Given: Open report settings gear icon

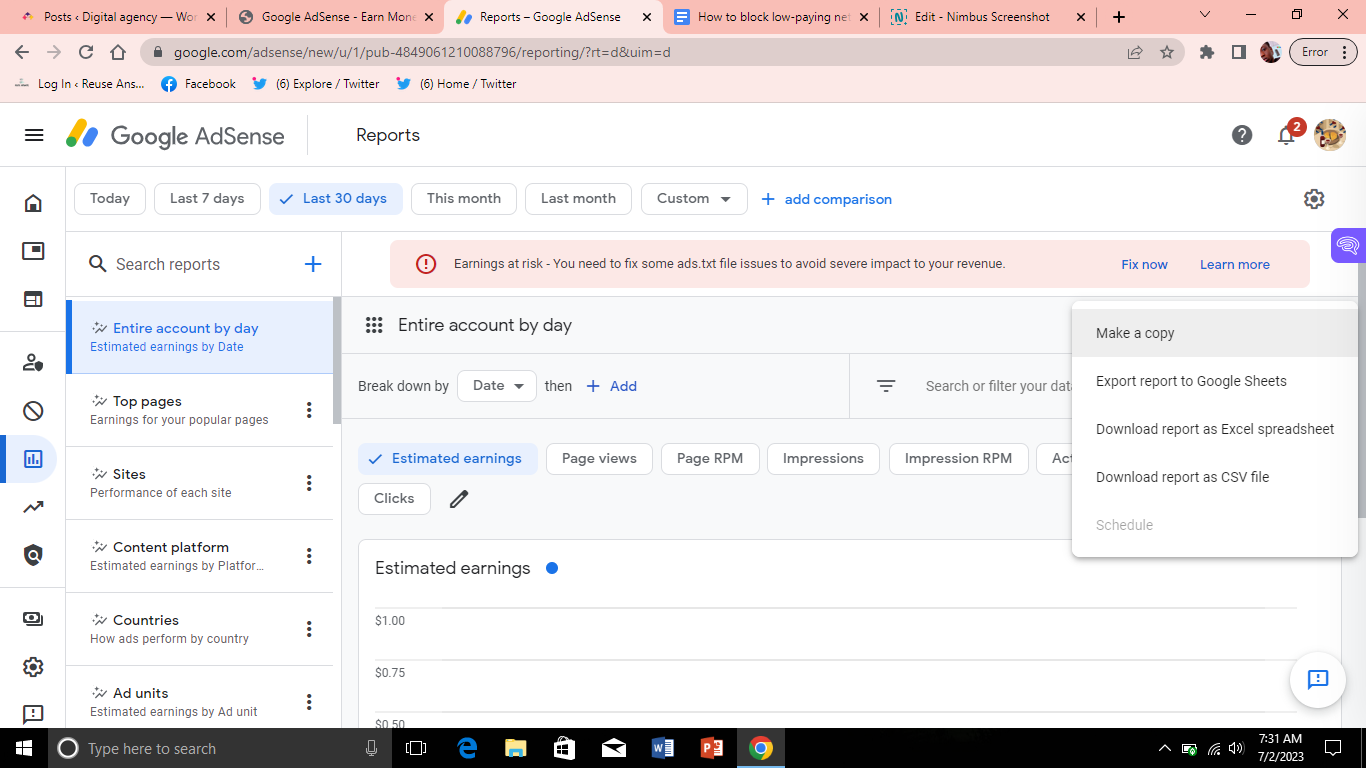Looking at the screenshot, I should click(x=1314, y=199).
